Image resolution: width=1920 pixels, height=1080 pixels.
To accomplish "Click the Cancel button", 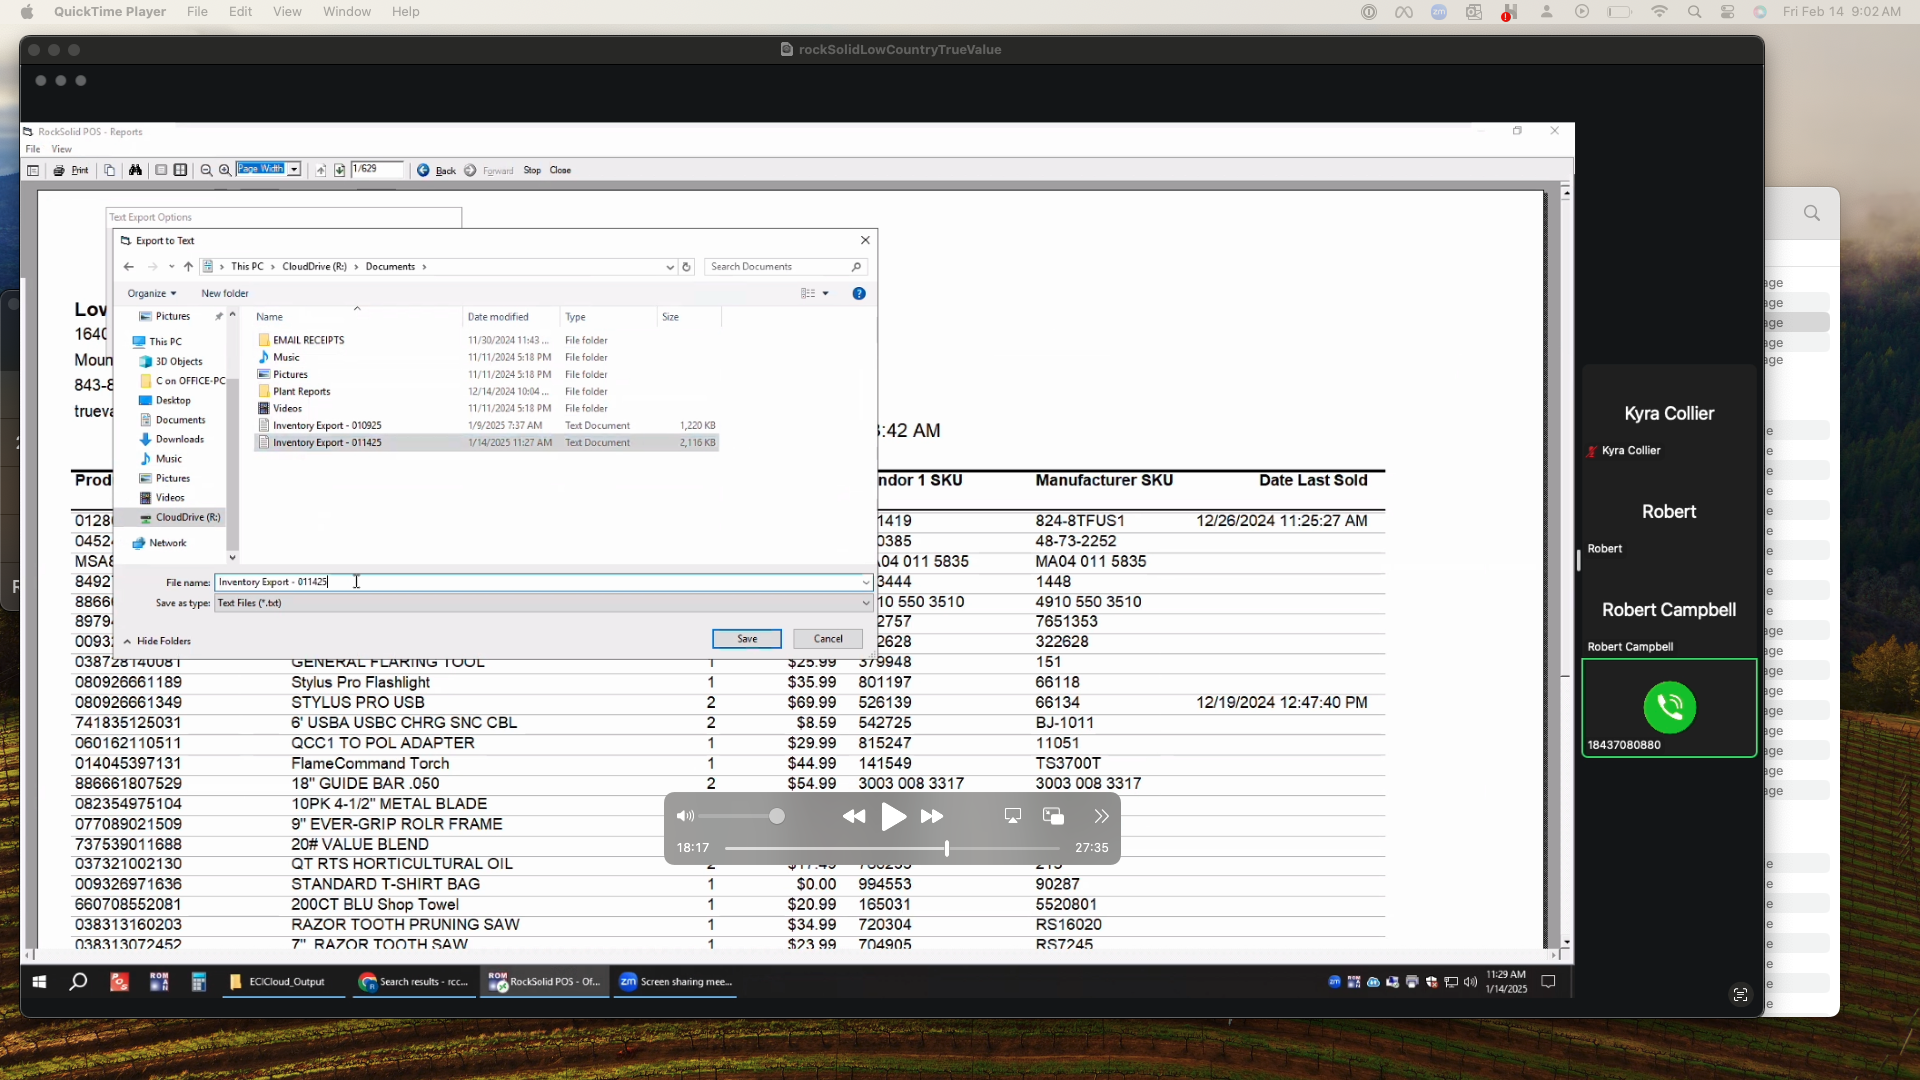I will (x=827, y=639).
